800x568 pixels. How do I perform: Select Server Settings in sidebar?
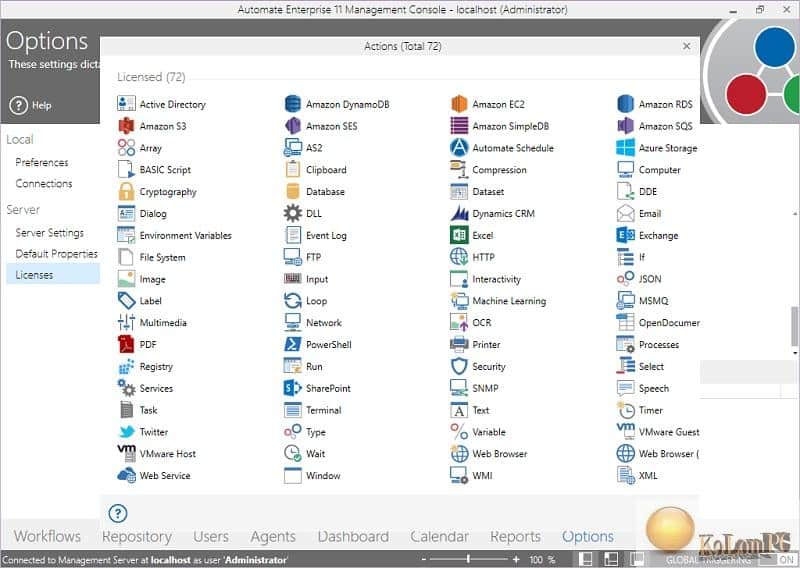[49, 233]
